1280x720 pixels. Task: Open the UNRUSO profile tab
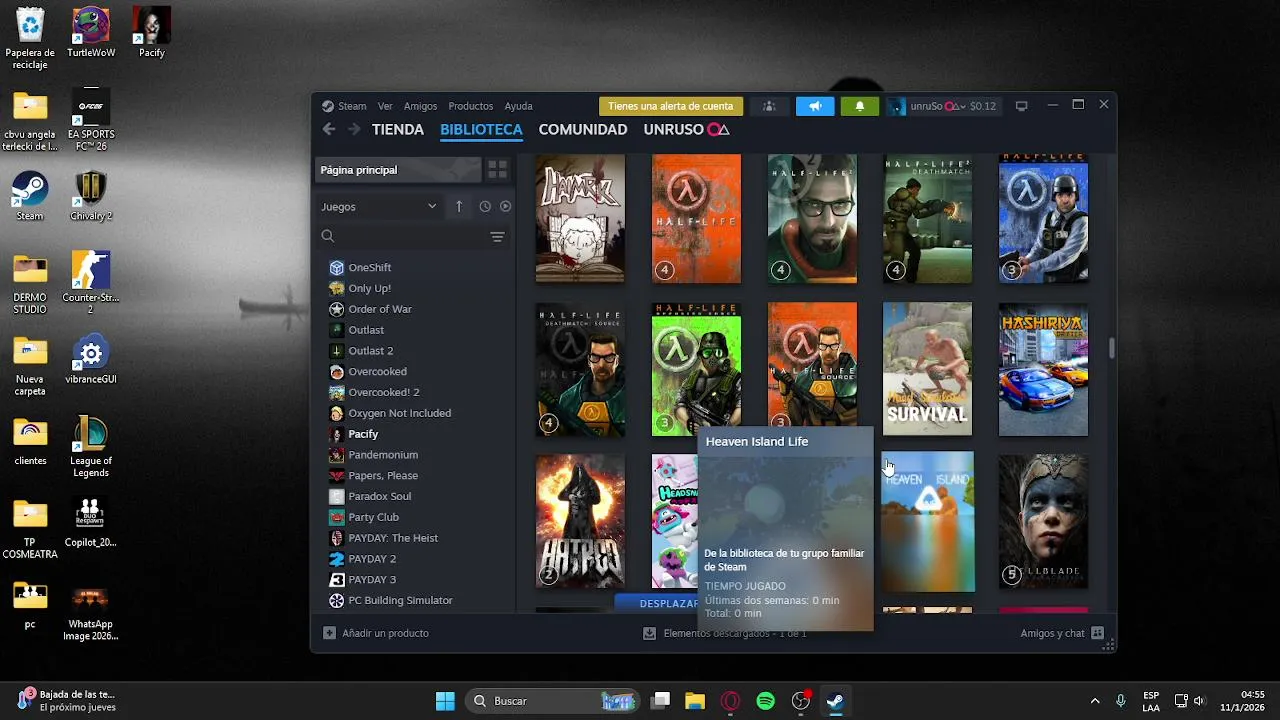click(x=686, y=129)
